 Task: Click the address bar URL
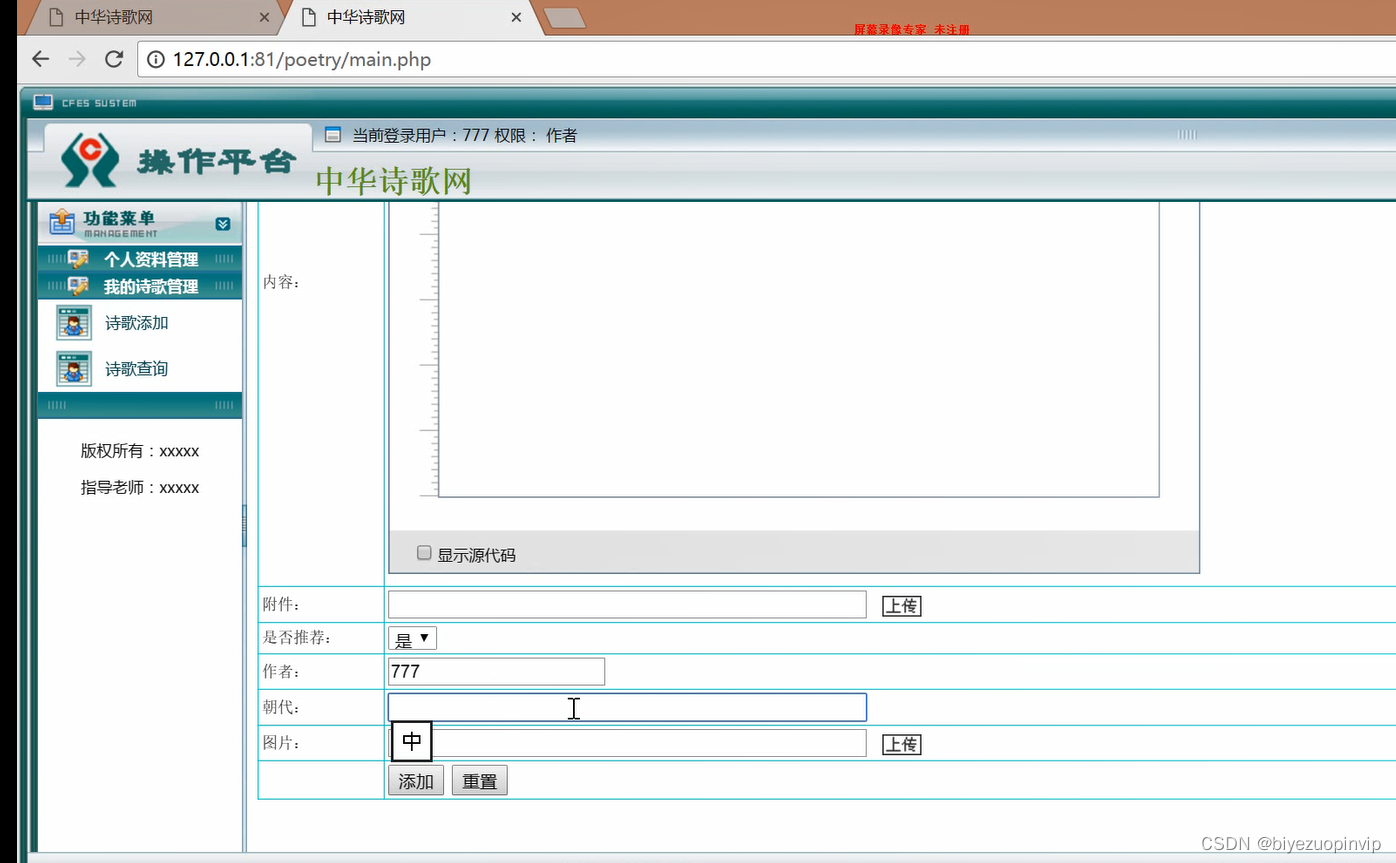[x=302, y=60]
